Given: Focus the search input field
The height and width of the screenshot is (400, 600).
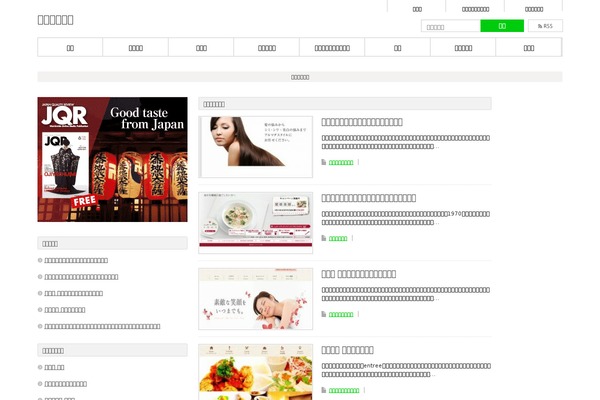Looking at the screenshot, I should pos(451,26).
